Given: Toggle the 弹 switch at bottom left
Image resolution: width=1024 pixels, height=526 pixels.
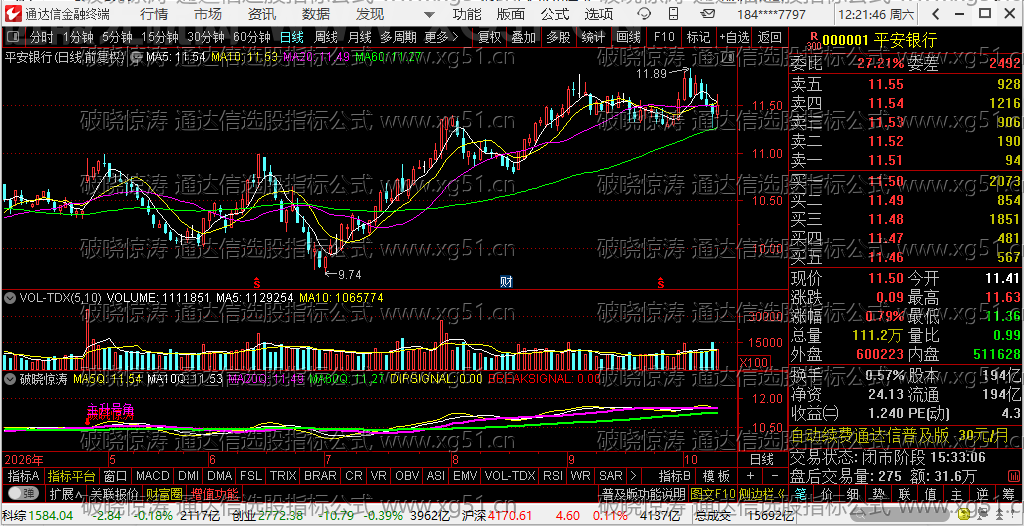Looking at the screenshot, I should 22,493.
